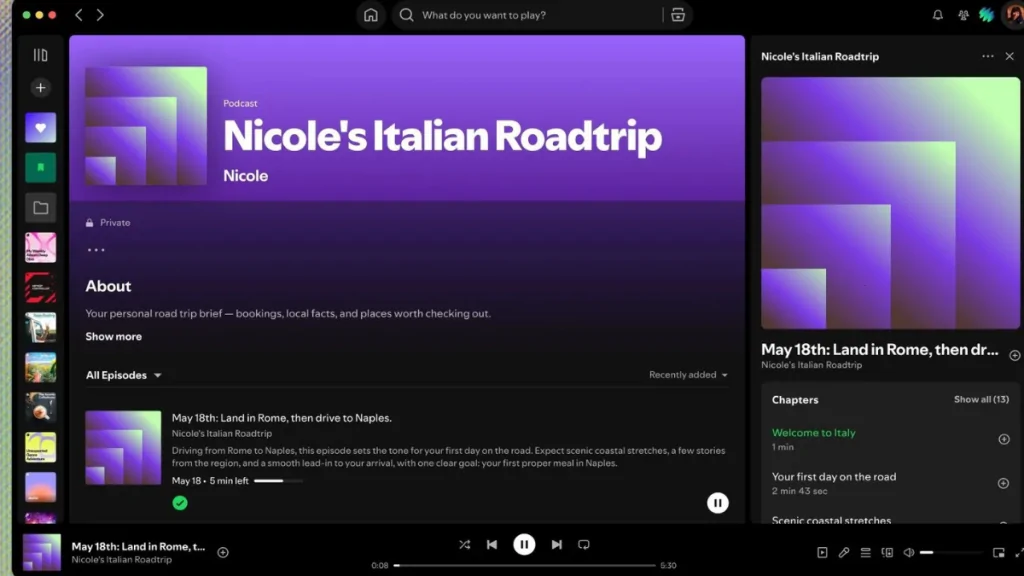This screenshot has height=576, width=1024.
Task: Expand the All Episodes dropdown
Action: coord(123,375)
